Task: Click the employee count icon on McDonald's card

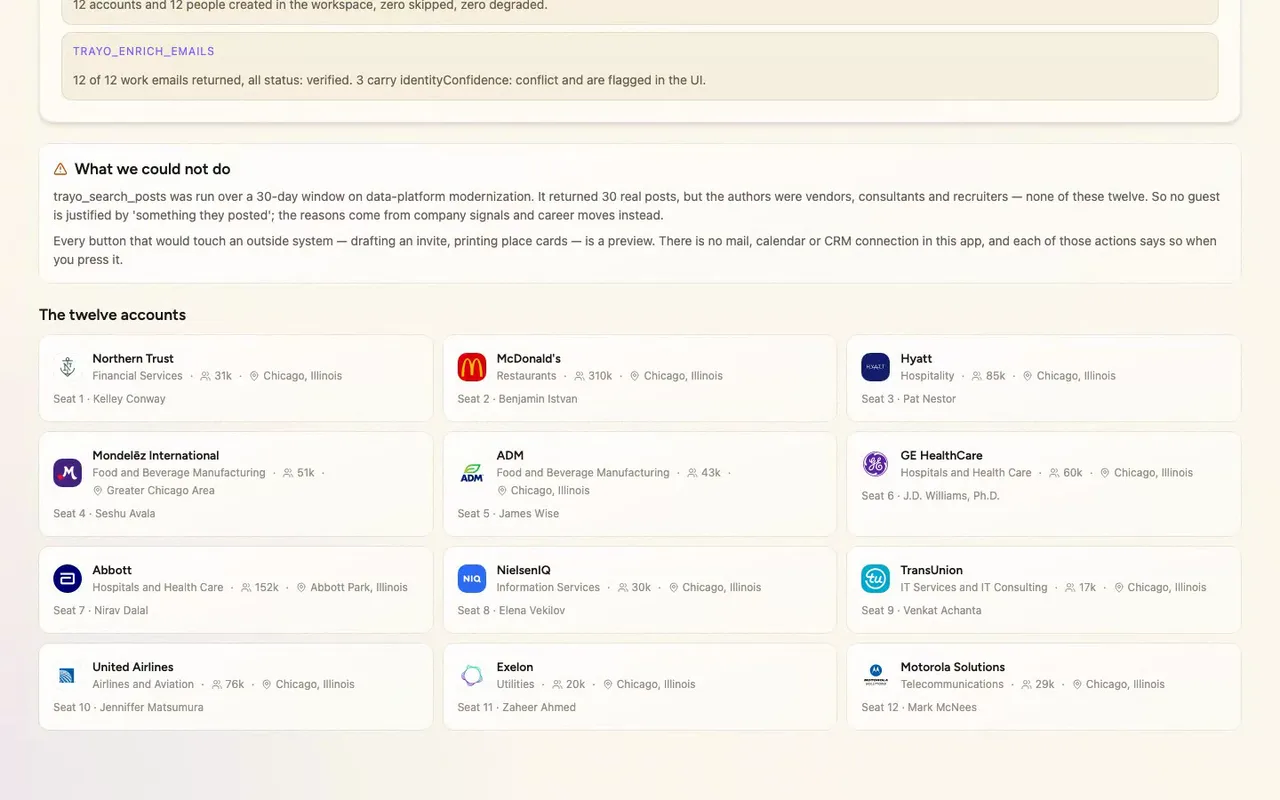Action: tap(579, 376)
